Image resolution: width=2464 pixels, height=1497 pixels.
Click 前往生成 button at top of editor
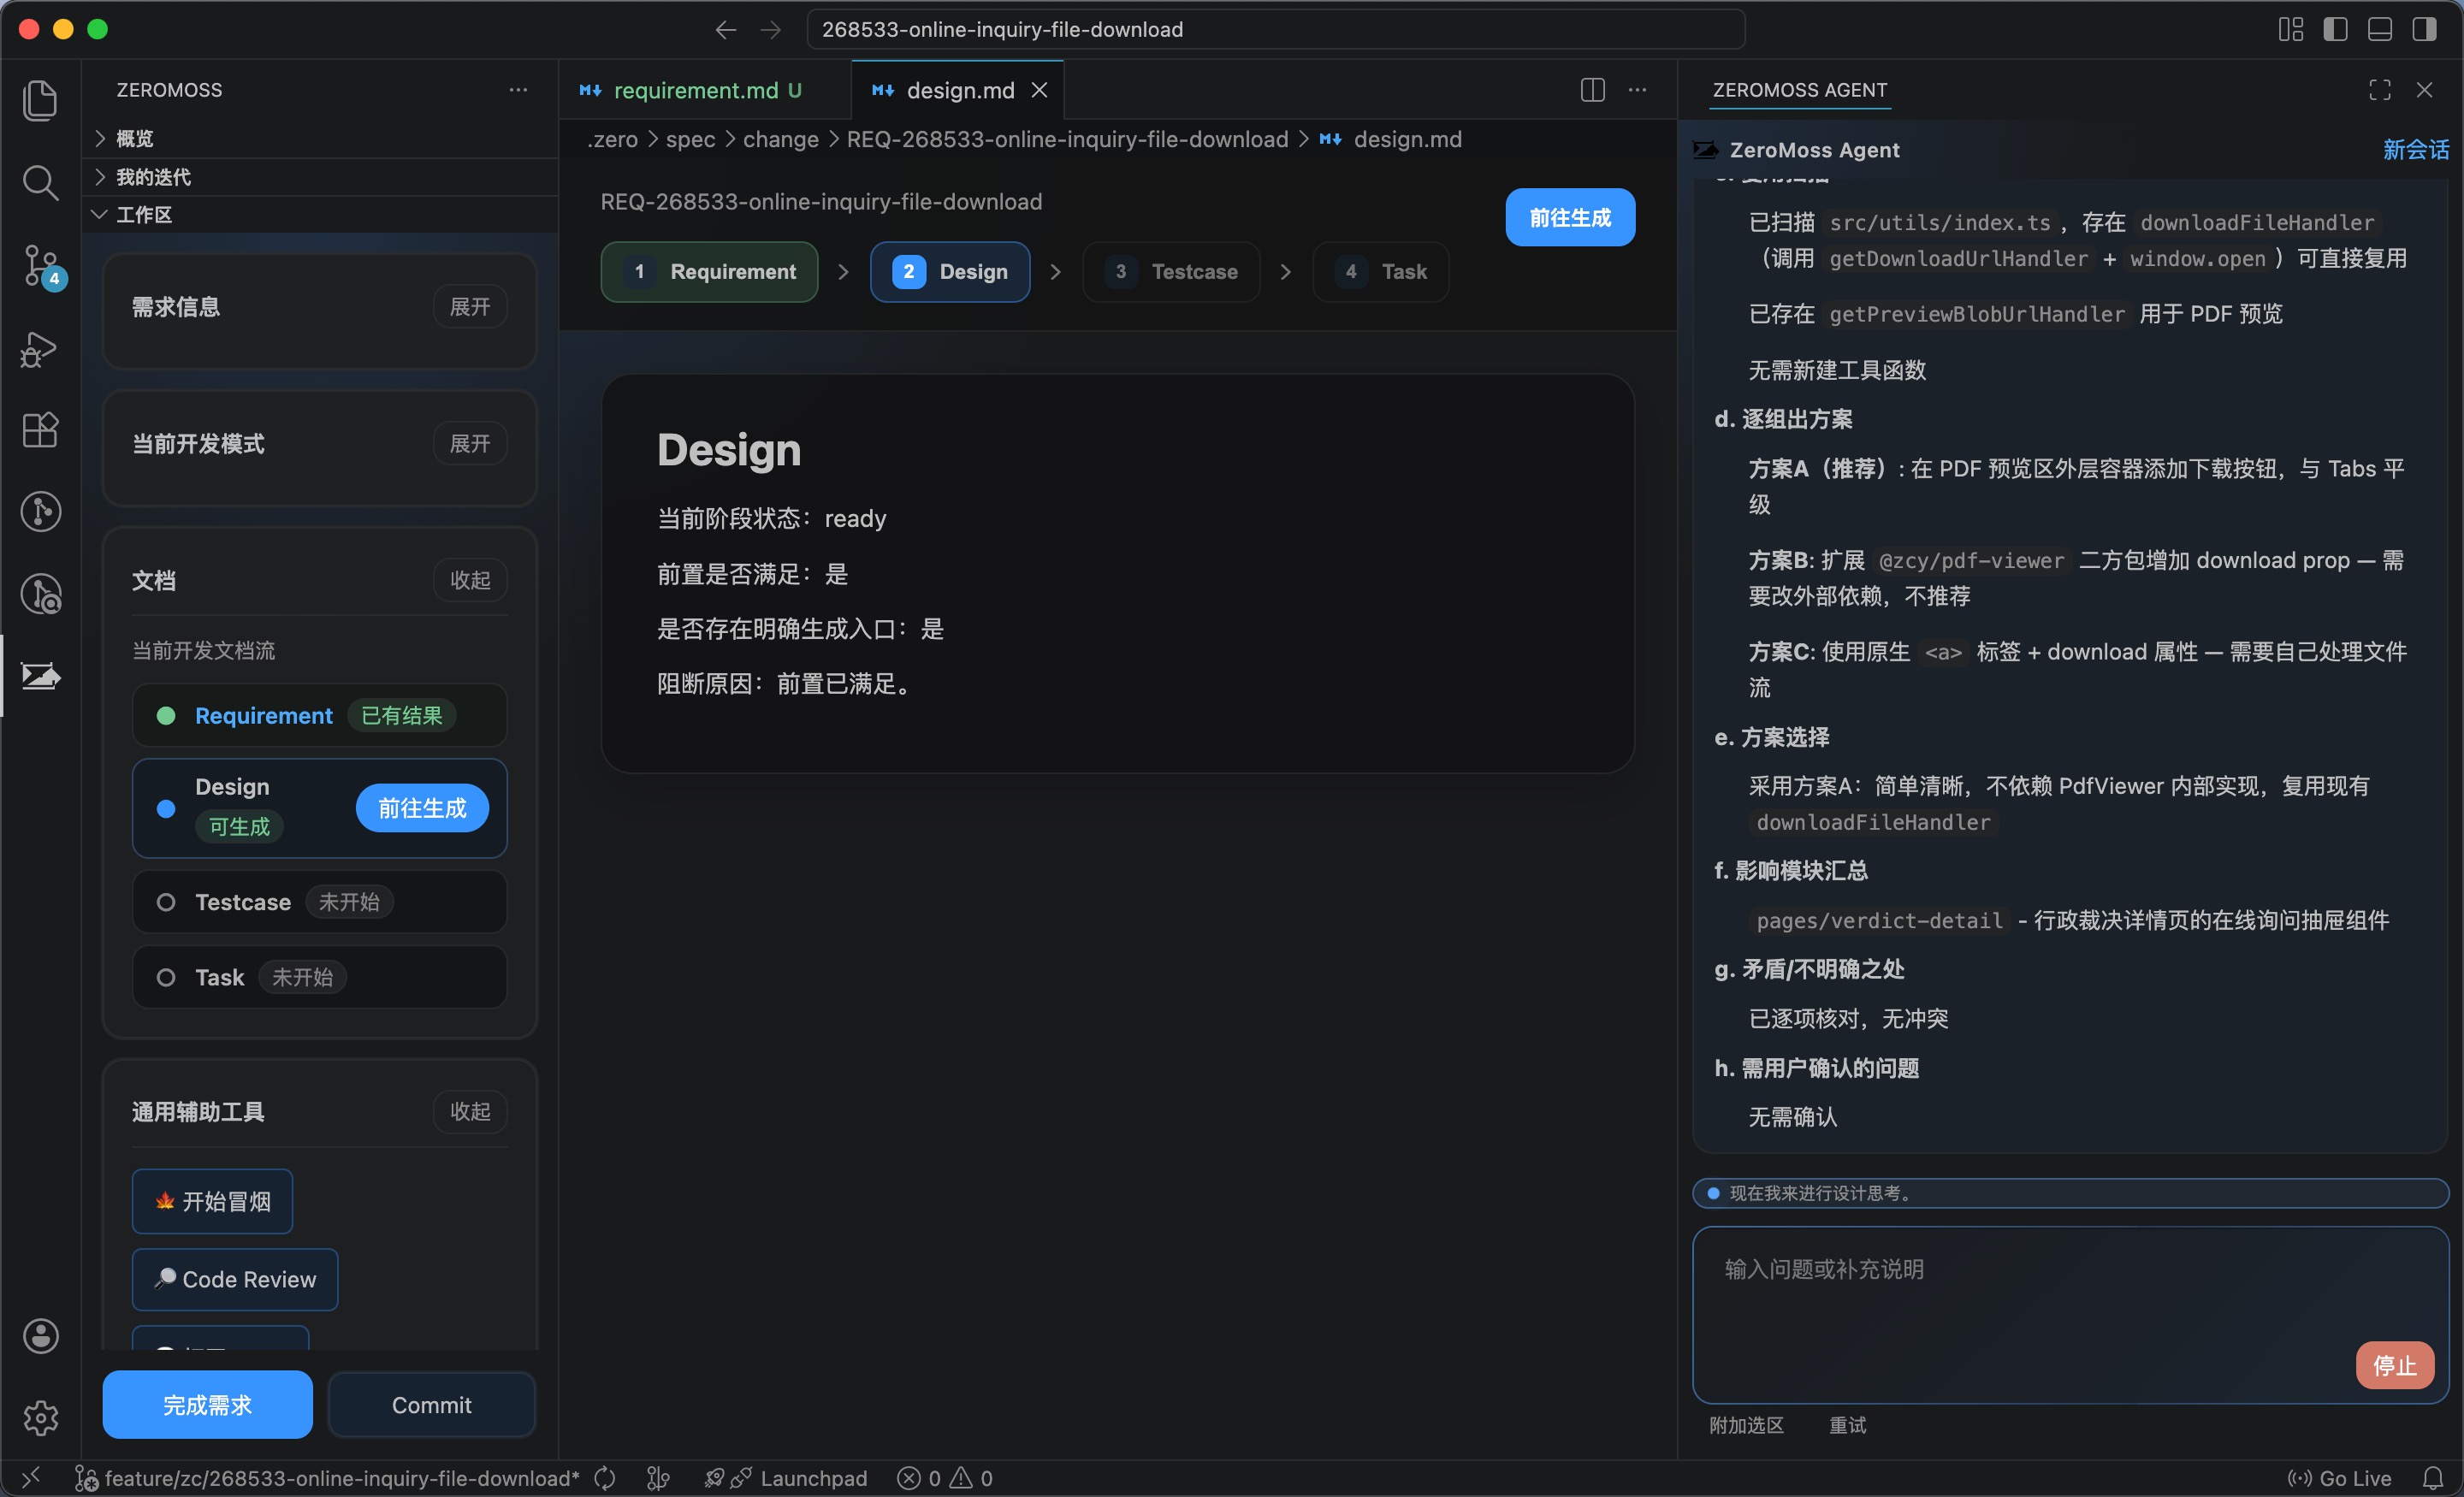pos(1570,217)
